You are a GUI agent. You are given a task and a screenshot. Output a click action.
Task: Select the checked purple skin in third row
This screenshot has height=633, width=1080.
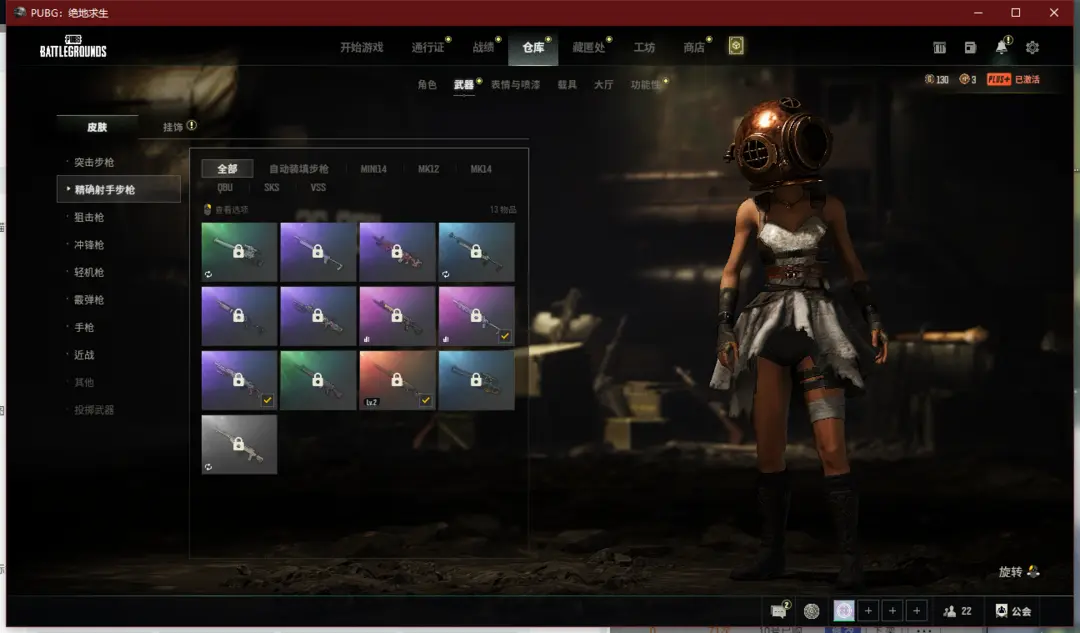(x=239, y=380)
